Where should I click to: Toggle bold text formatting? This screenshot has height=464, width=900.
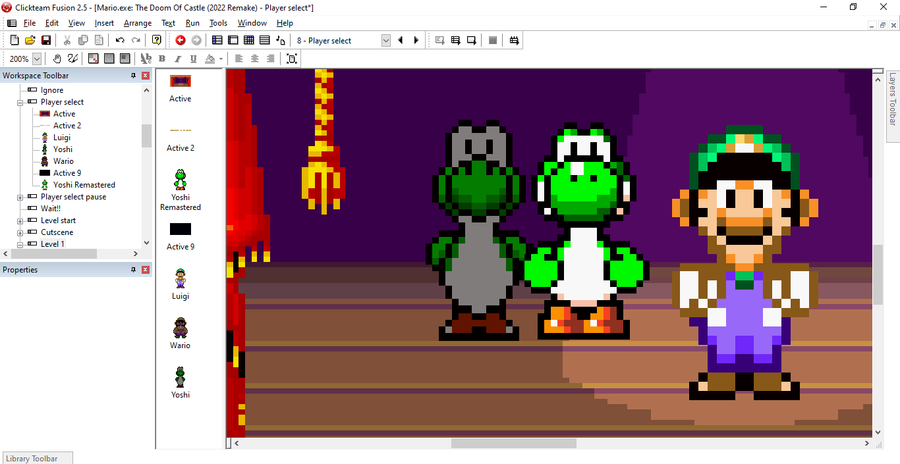(162, 59)
